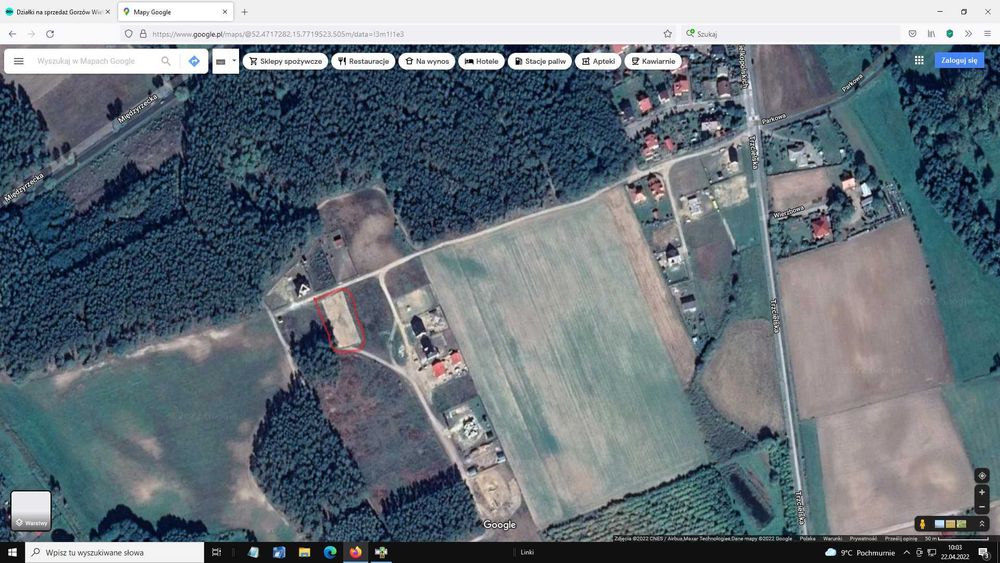This screenshot has width=1000, height=563.
Task: Expand the dropdown arrow next to keyboard icon
Action: pyautogui.click(x=234, y=61)
